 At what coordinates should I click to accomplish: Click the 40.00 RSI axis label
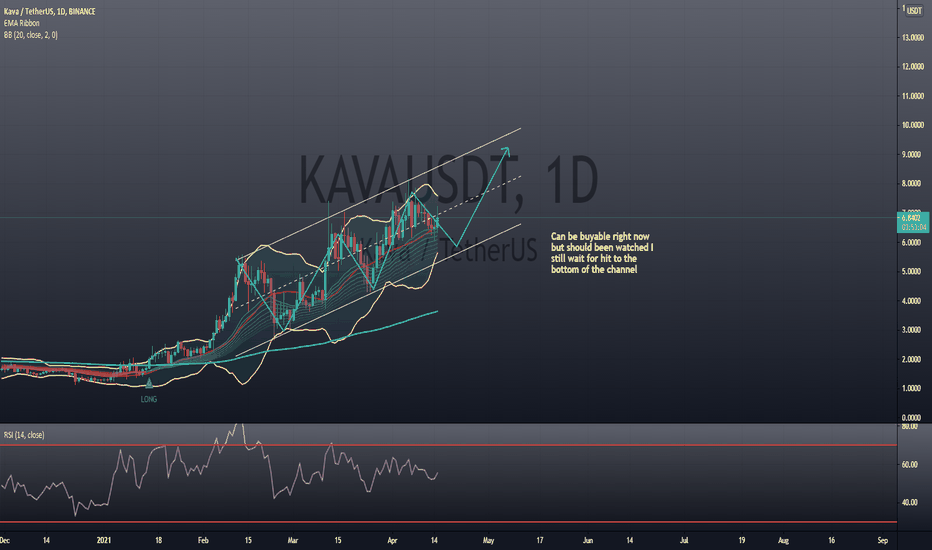point(910,502)
